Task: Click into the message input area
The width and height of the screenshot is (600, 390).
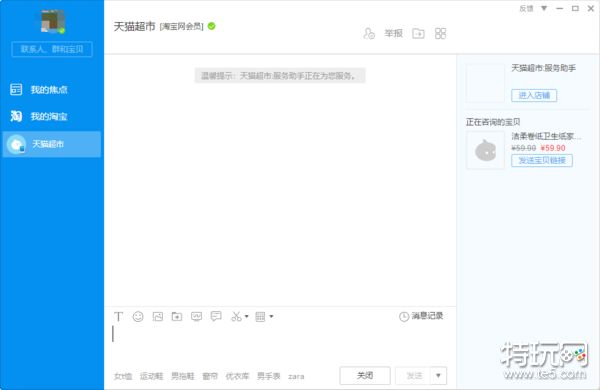Action: coord(280,344)
